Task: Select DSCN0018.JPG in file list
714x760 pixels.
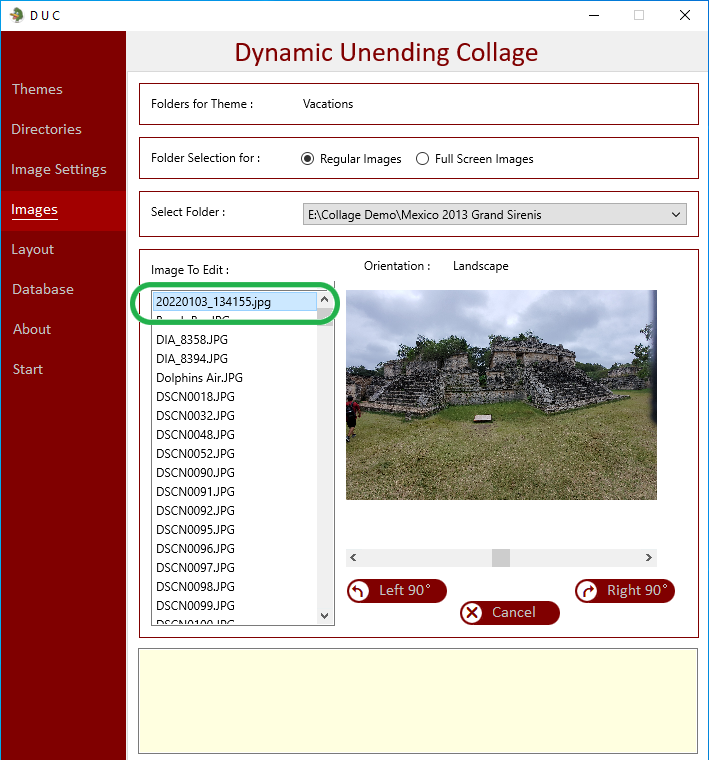Action: (x=235, y=396)
